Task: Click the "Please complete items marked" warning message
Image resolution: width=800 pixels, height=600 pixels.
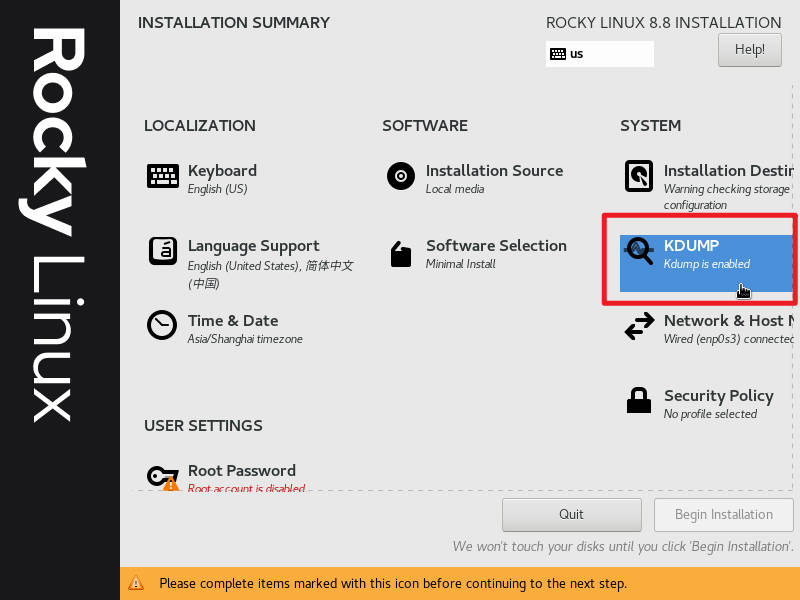Action: (x=393, y=583)
